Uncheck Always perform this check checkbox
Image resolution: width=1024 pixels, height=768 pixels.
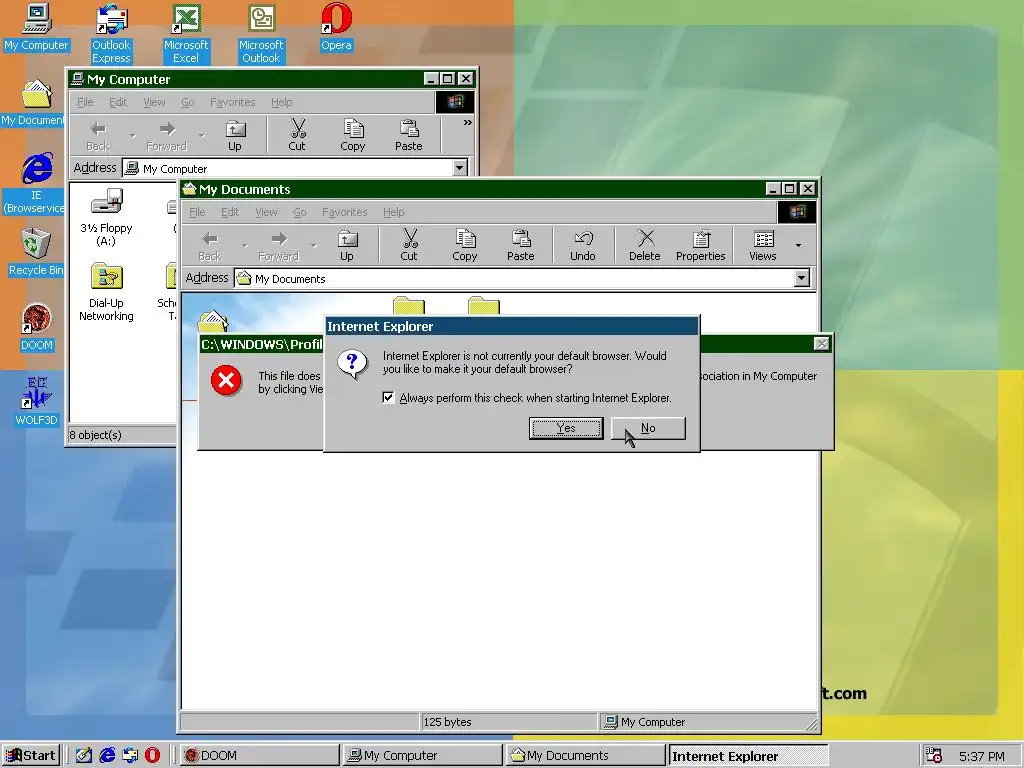388,398
